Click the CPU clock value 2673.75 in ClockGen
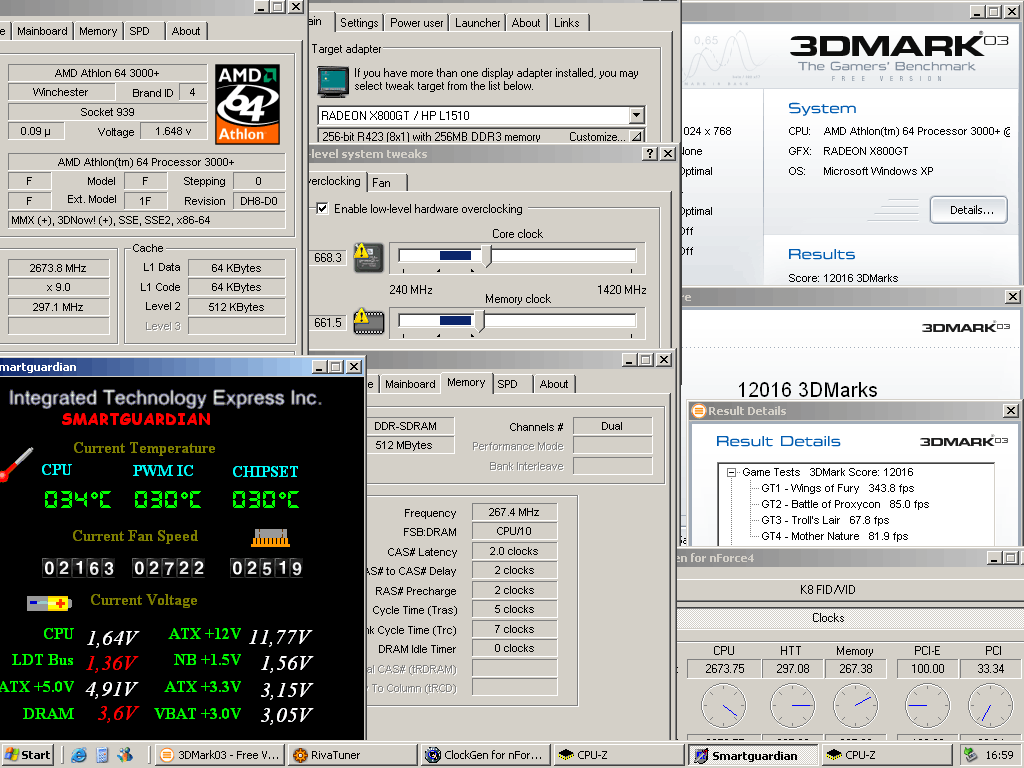Viewport: 1024px width, 768px height. pos(724,669)
